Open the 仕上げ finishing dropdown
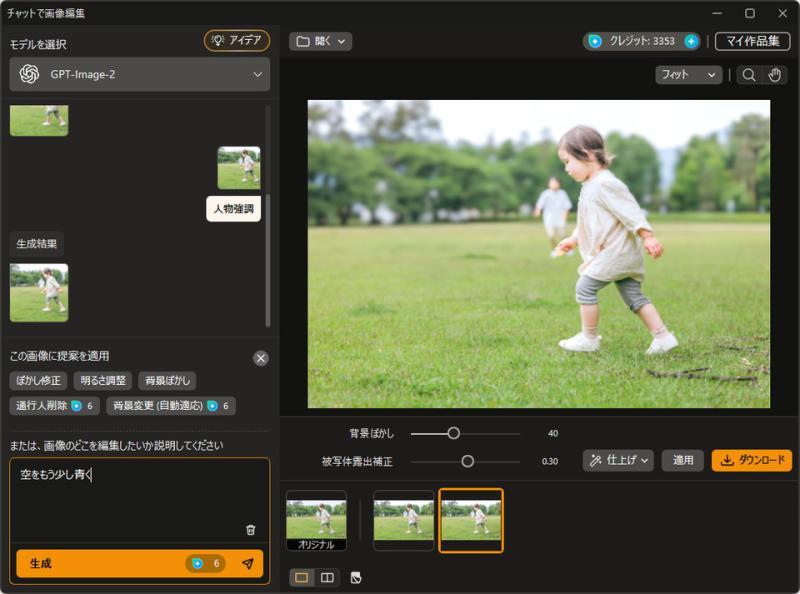Viewport: 800px width, 594px height. [618, 461]
